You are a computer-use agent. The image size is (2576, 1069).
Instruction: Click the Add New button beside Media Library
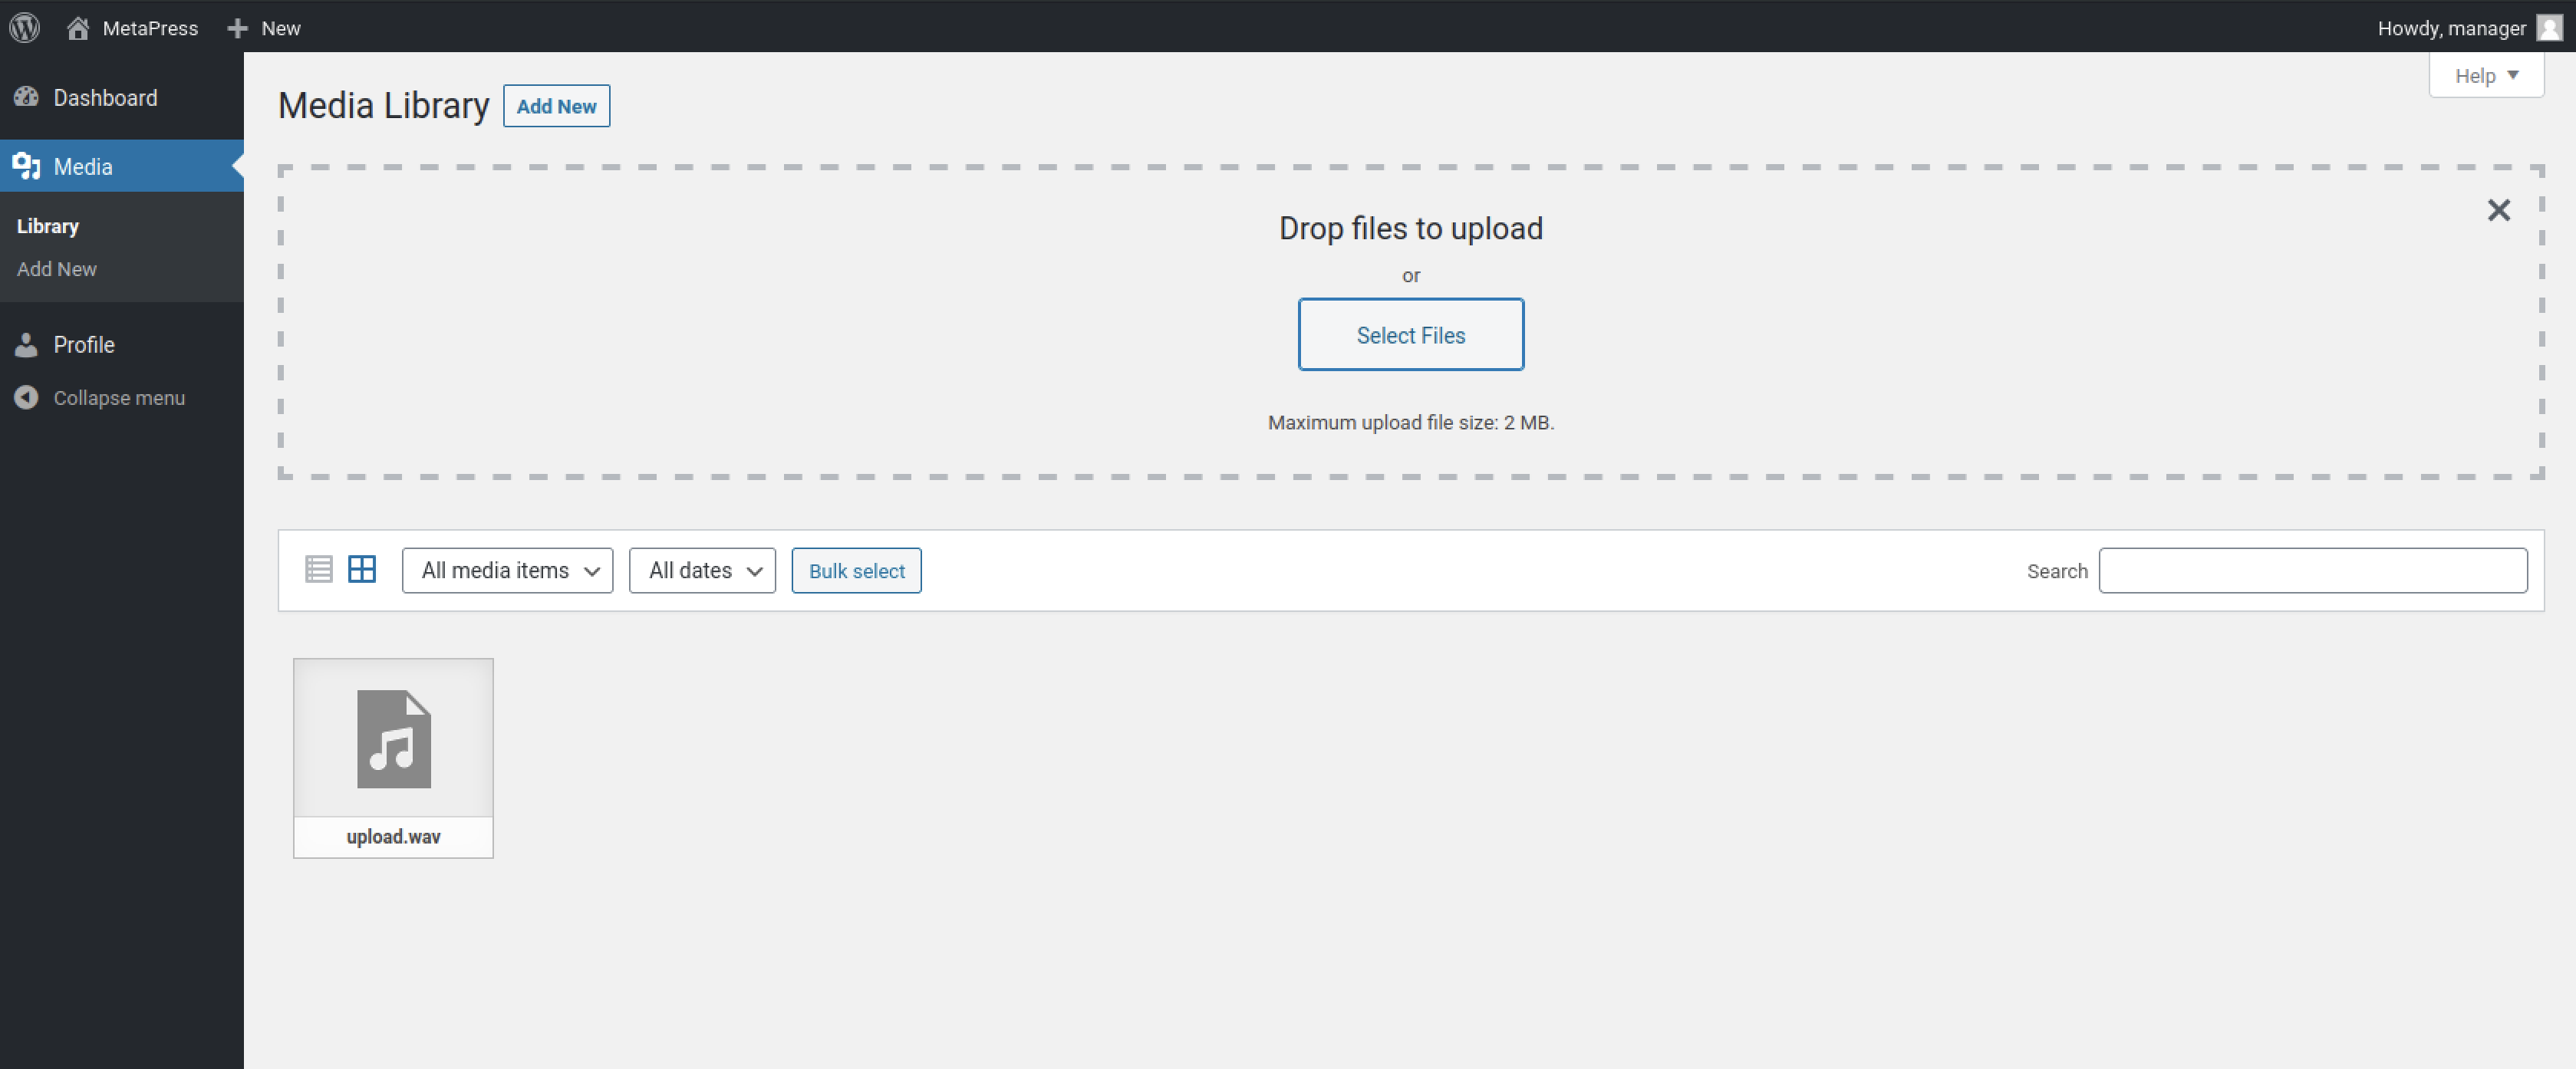[x=556, y=106]
